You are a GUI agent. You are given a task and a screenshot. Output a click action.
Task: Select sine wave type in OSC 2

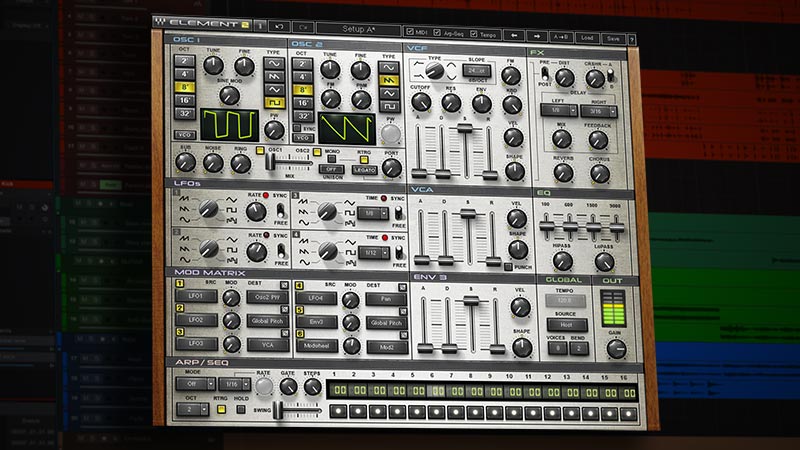tap(389, 68)
